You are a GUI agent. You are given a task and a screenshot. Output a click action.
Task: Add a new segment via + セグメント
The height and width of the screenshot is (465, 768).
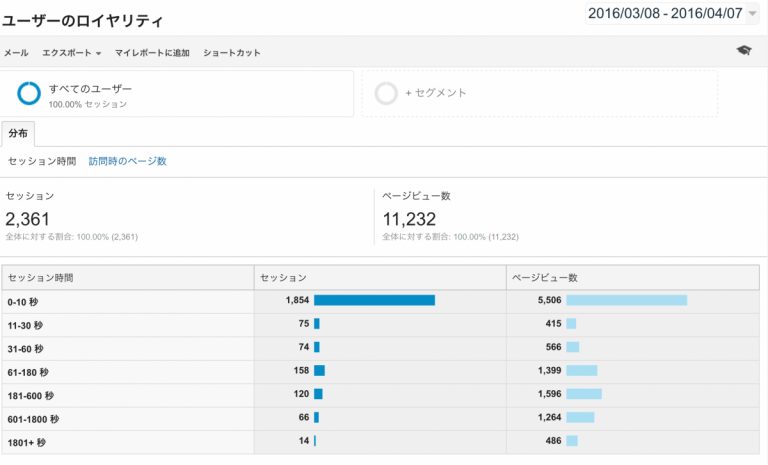[435, 93]
